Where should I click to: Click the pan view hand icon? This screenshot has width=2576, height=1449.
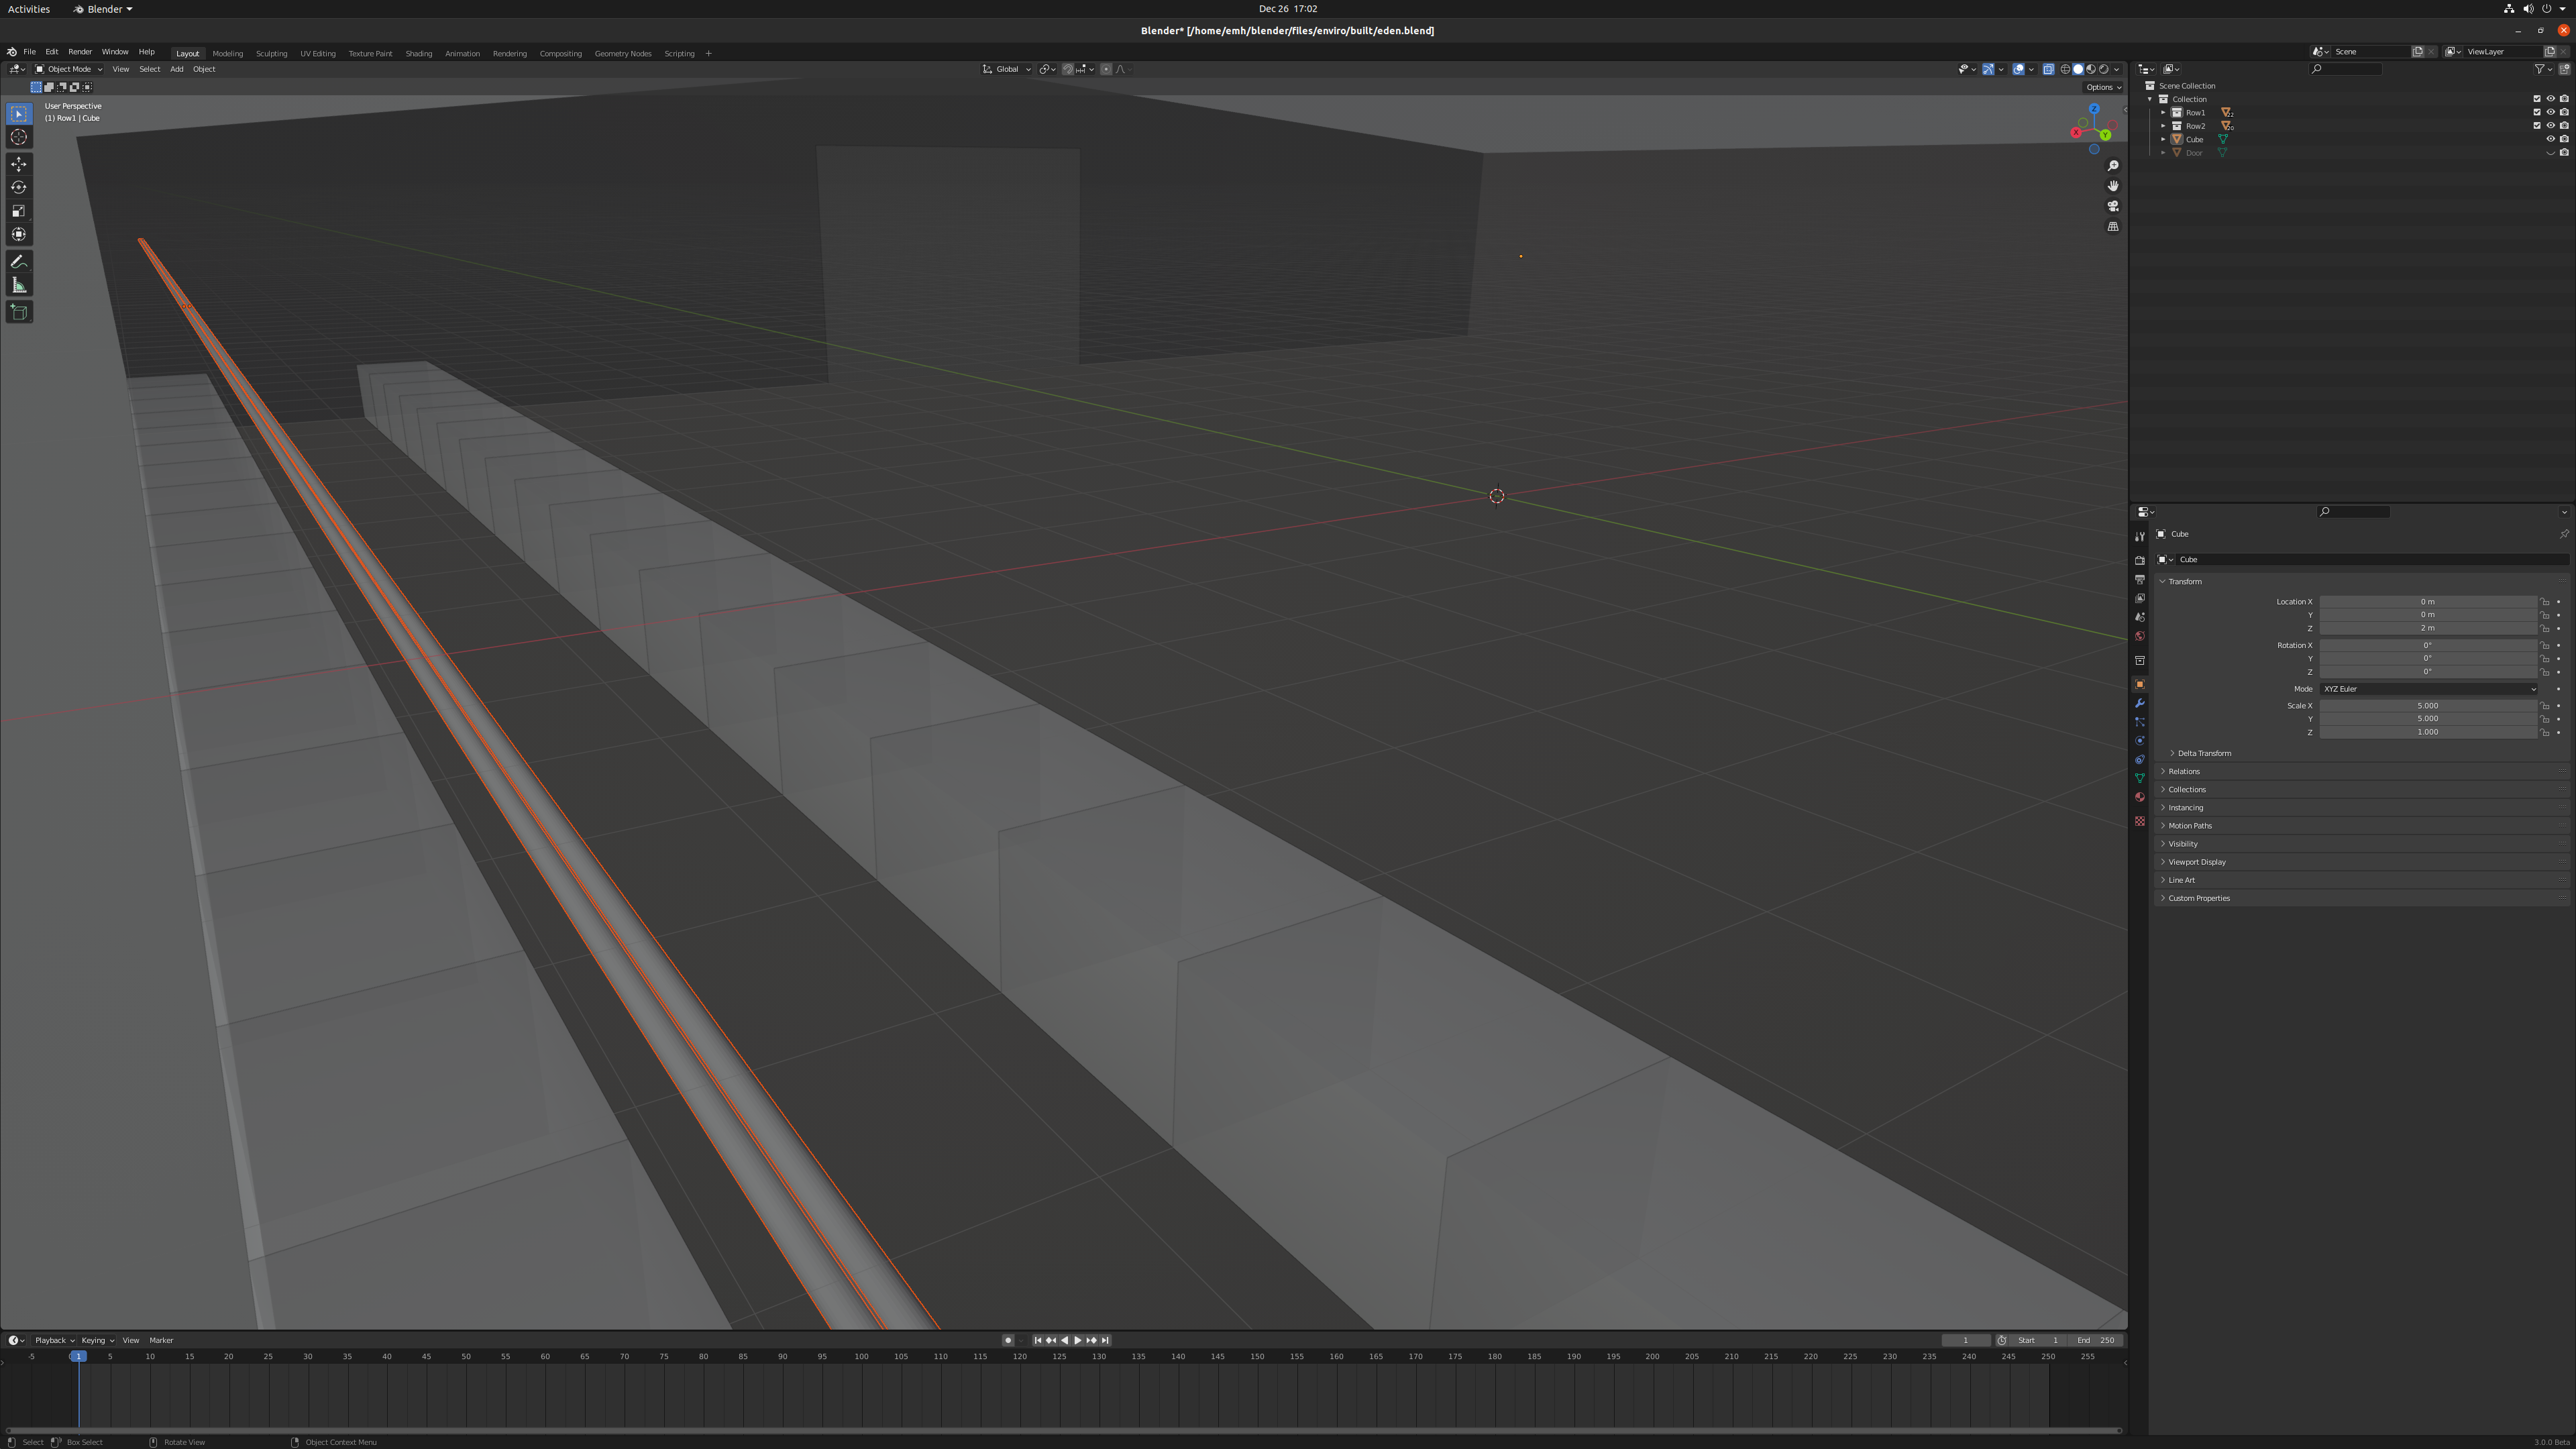pyautogui.click(x=2113, y=186)
